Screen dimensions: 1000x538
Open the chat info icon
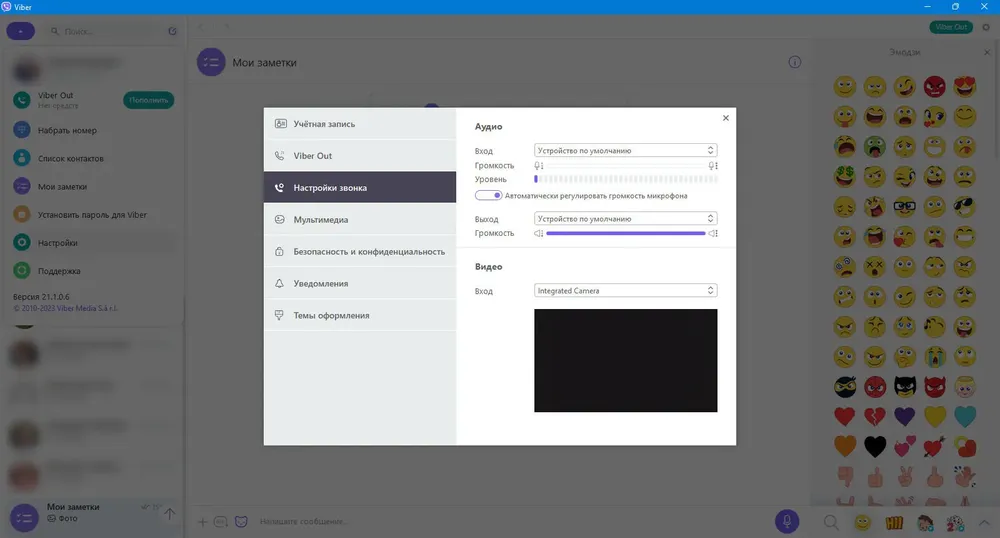795,62
